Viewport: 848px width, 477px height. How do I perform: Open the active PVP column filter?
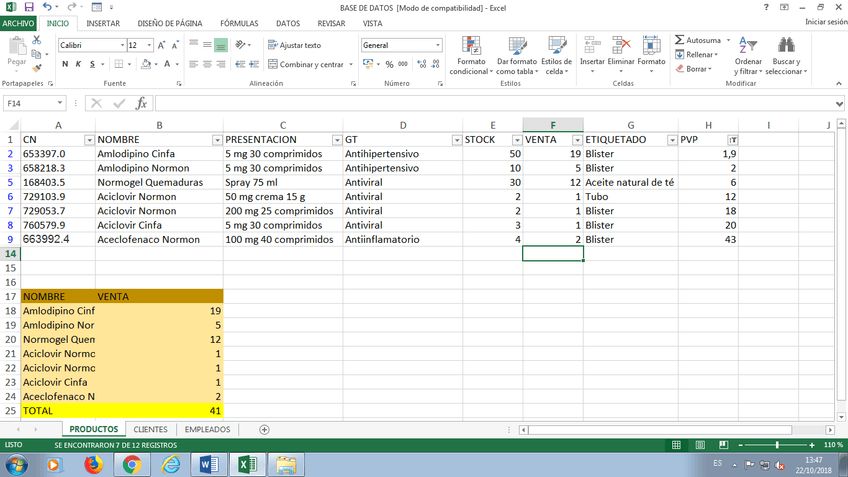(732, 140)
